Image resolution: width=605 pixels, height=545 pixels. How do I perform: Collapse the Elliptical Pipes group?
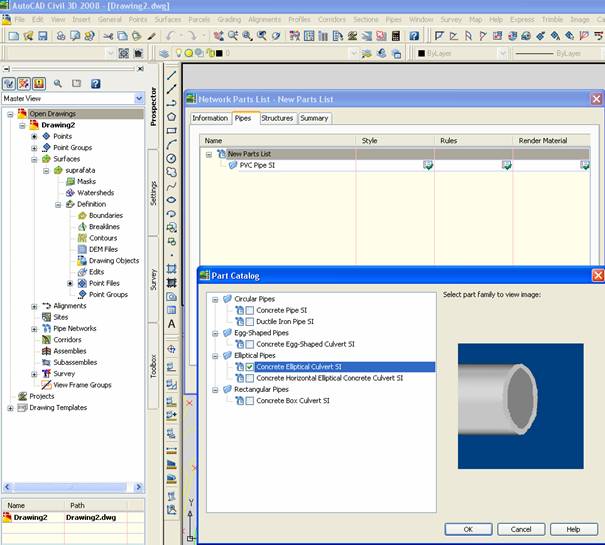tap(215, 356)
